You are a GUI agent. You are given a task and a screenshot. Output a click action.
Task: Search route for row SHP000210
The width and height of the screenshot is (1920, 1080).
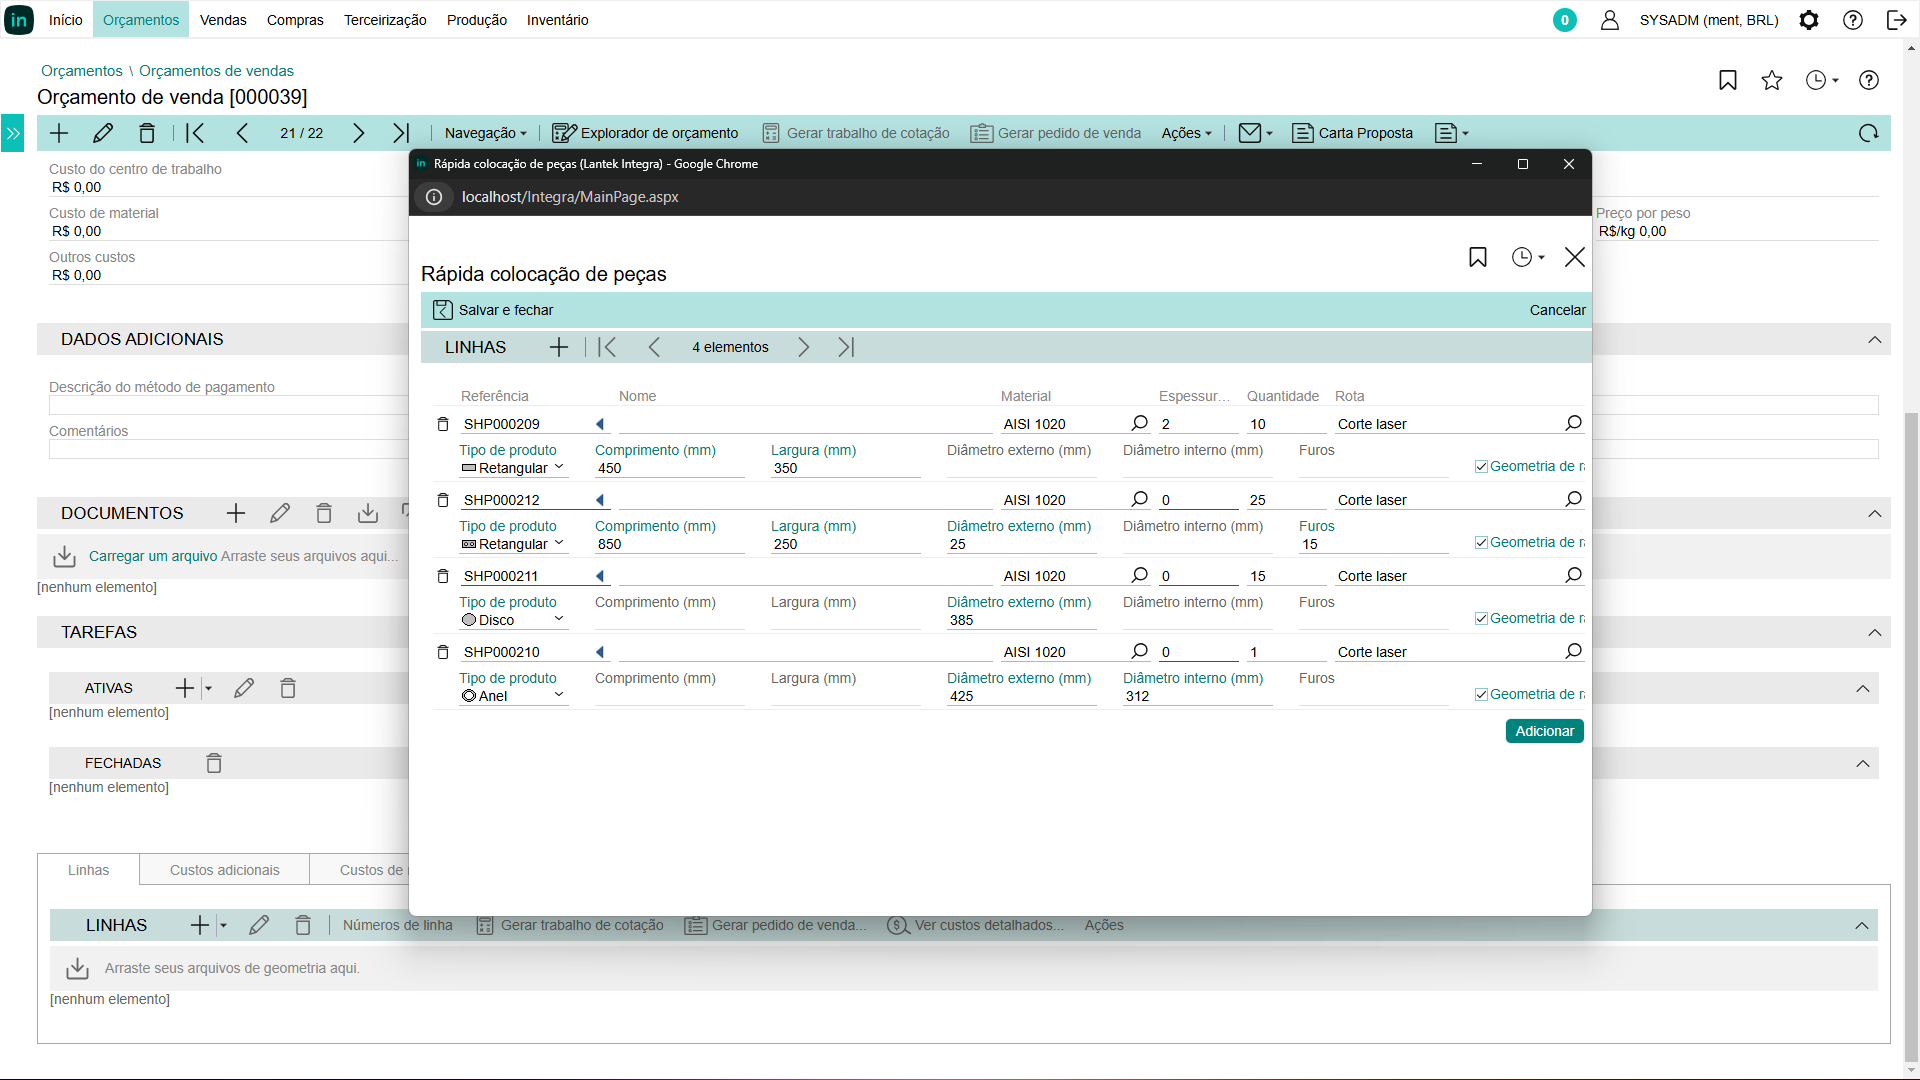(1573, 651)
